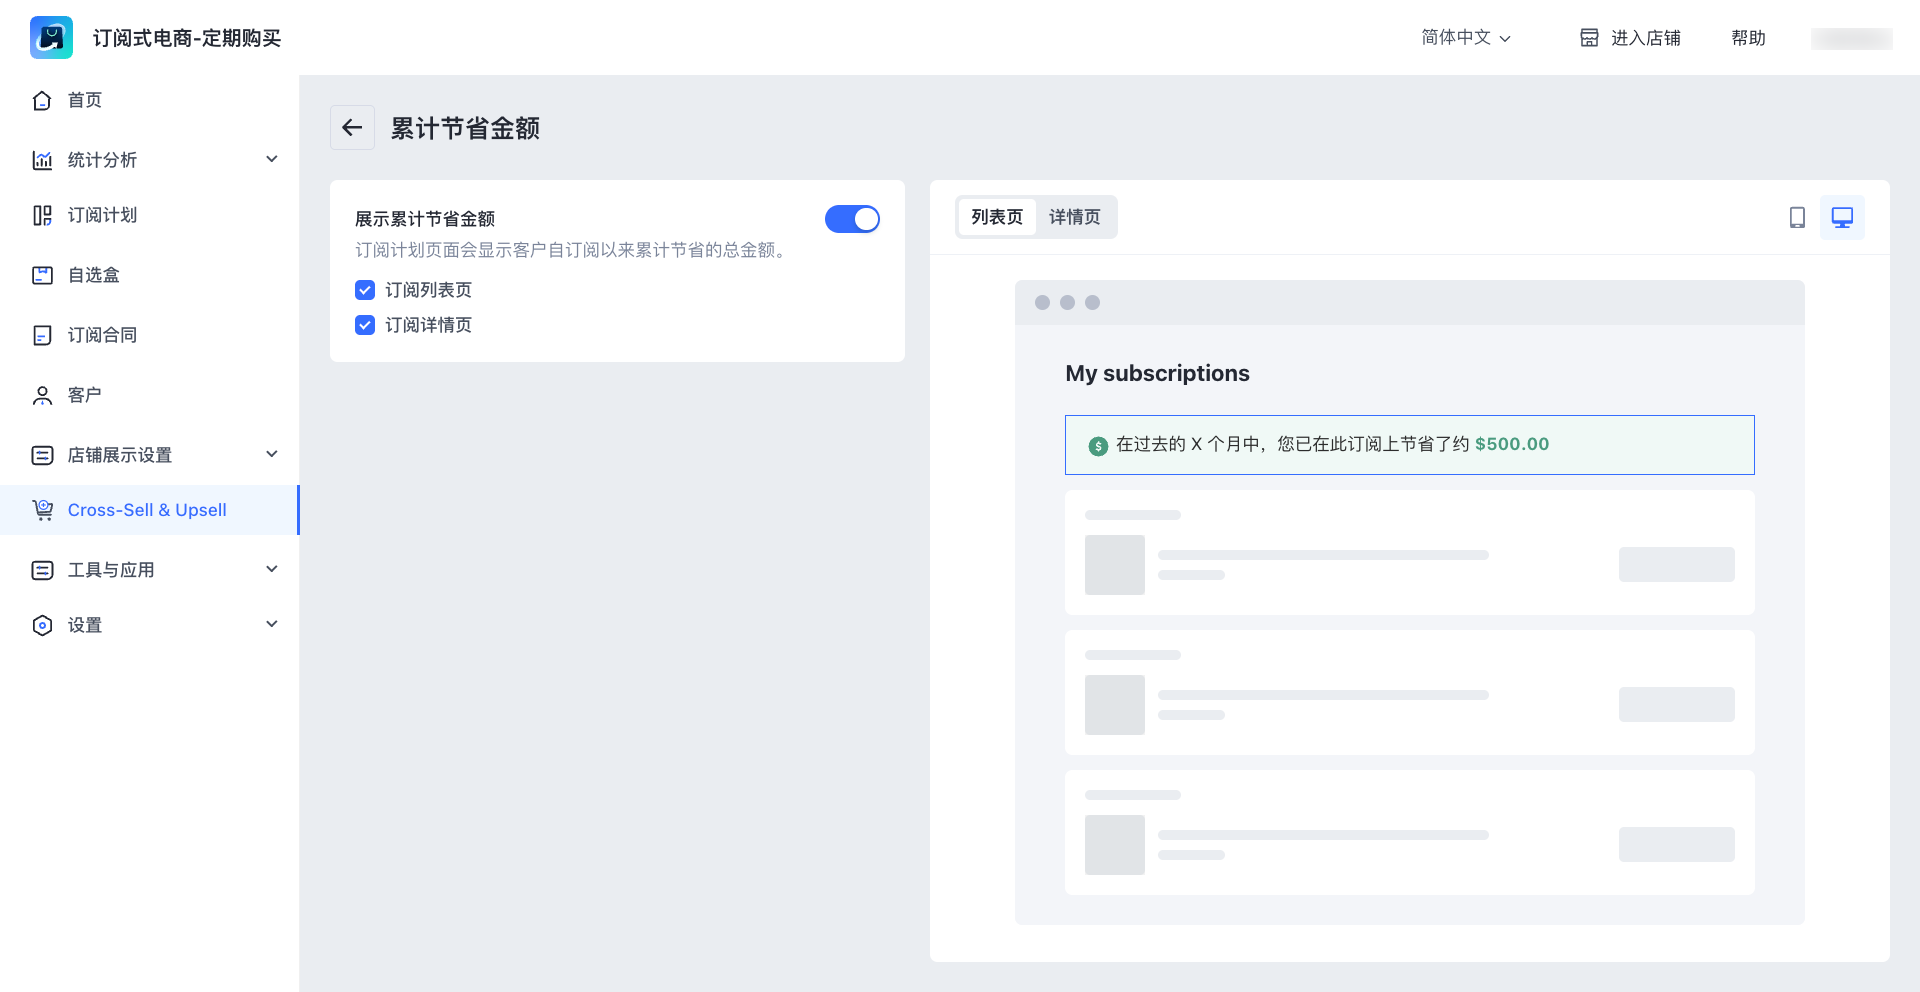Click the app logo in header
The width and height of the screenshot is (1920, 992).
point(51,38)
